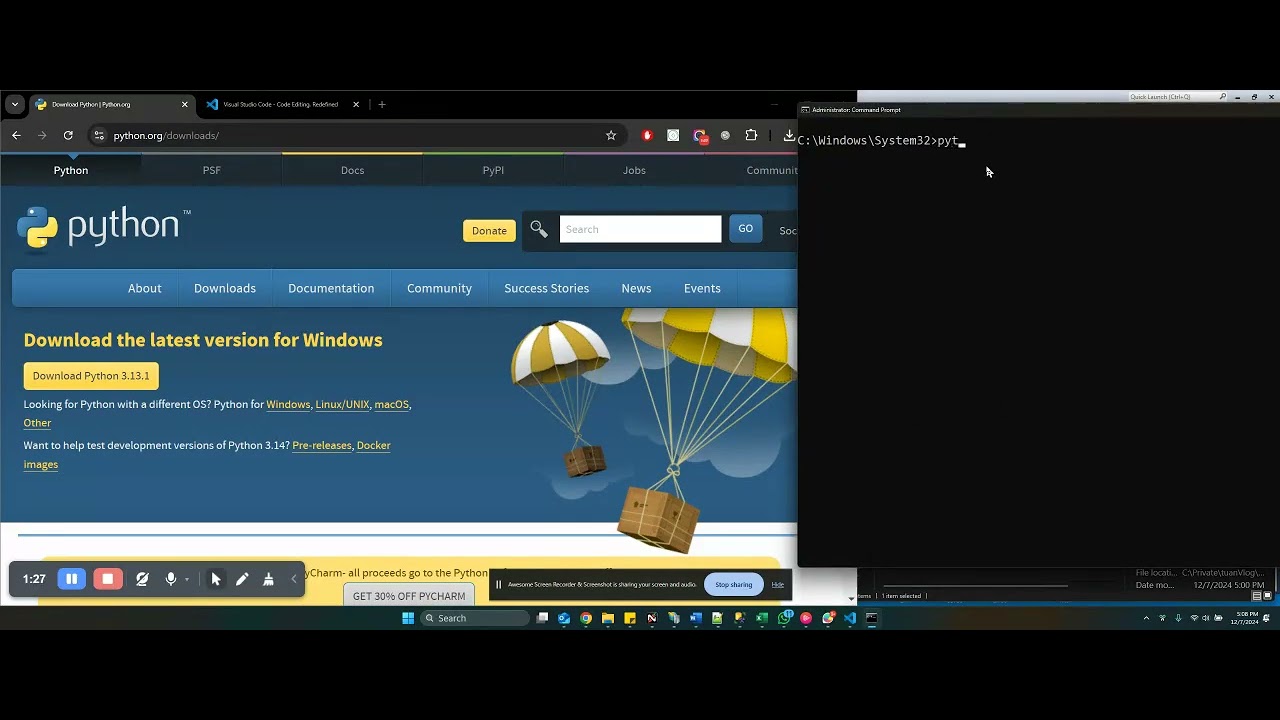The height and width of the screenshot is (720, 1280).
Task: Open the Chrome extensions puzzle icon
Action: point(751,135)
